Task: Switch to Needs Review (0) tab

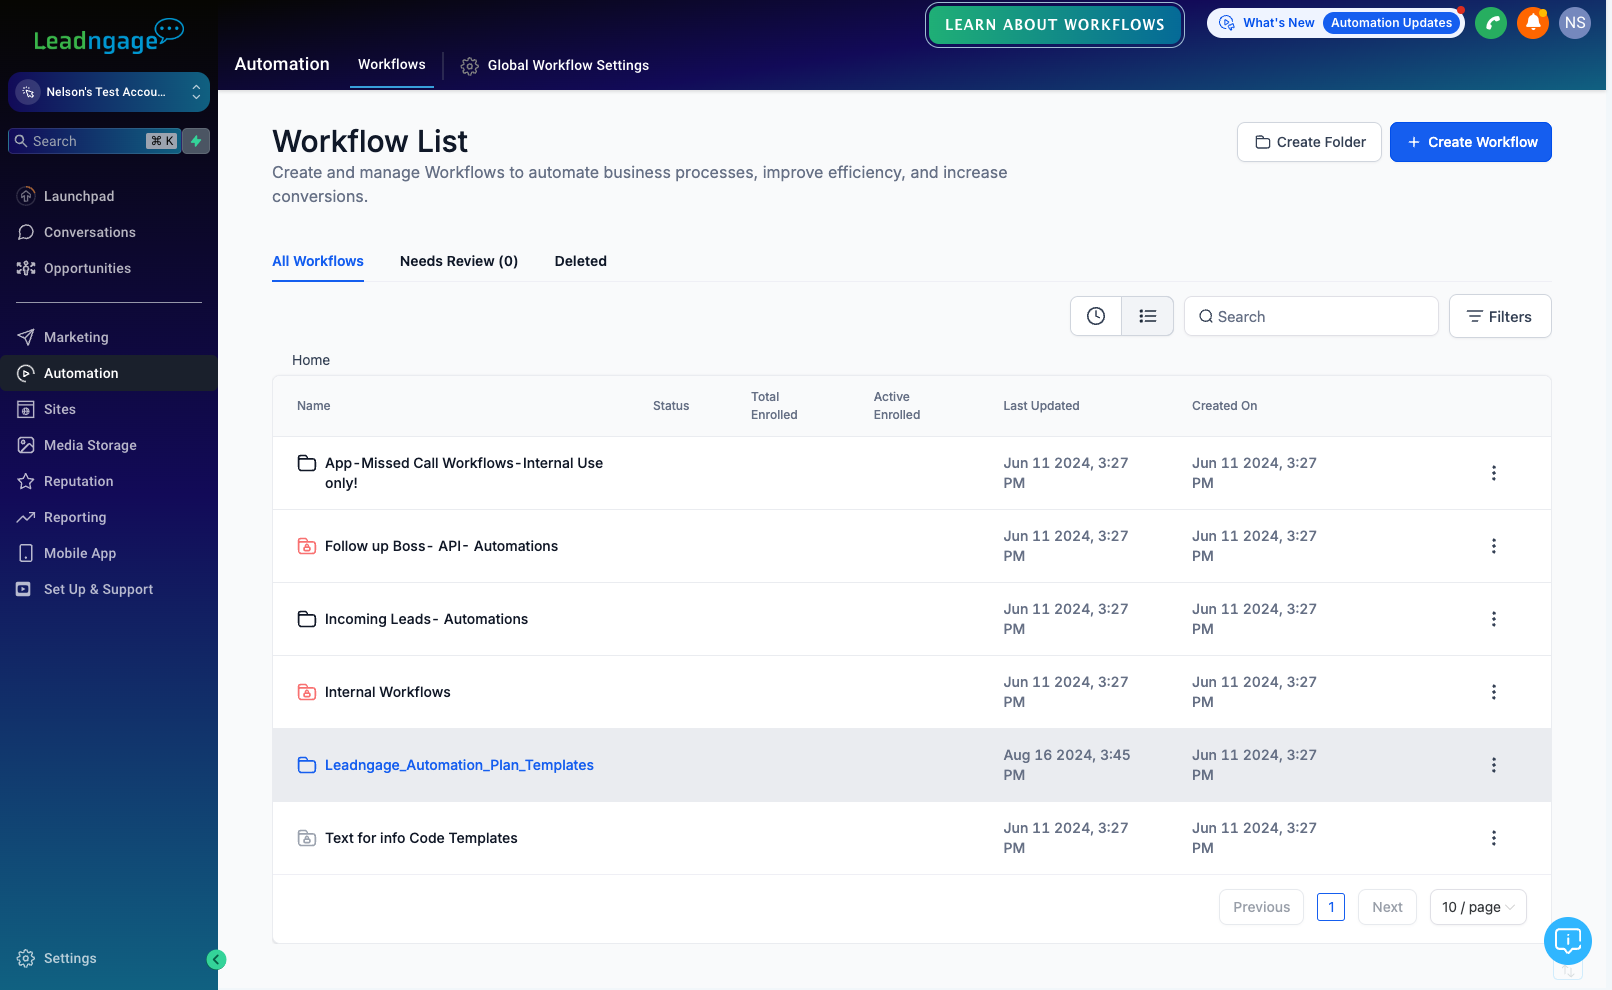Action: coord(459,261)
